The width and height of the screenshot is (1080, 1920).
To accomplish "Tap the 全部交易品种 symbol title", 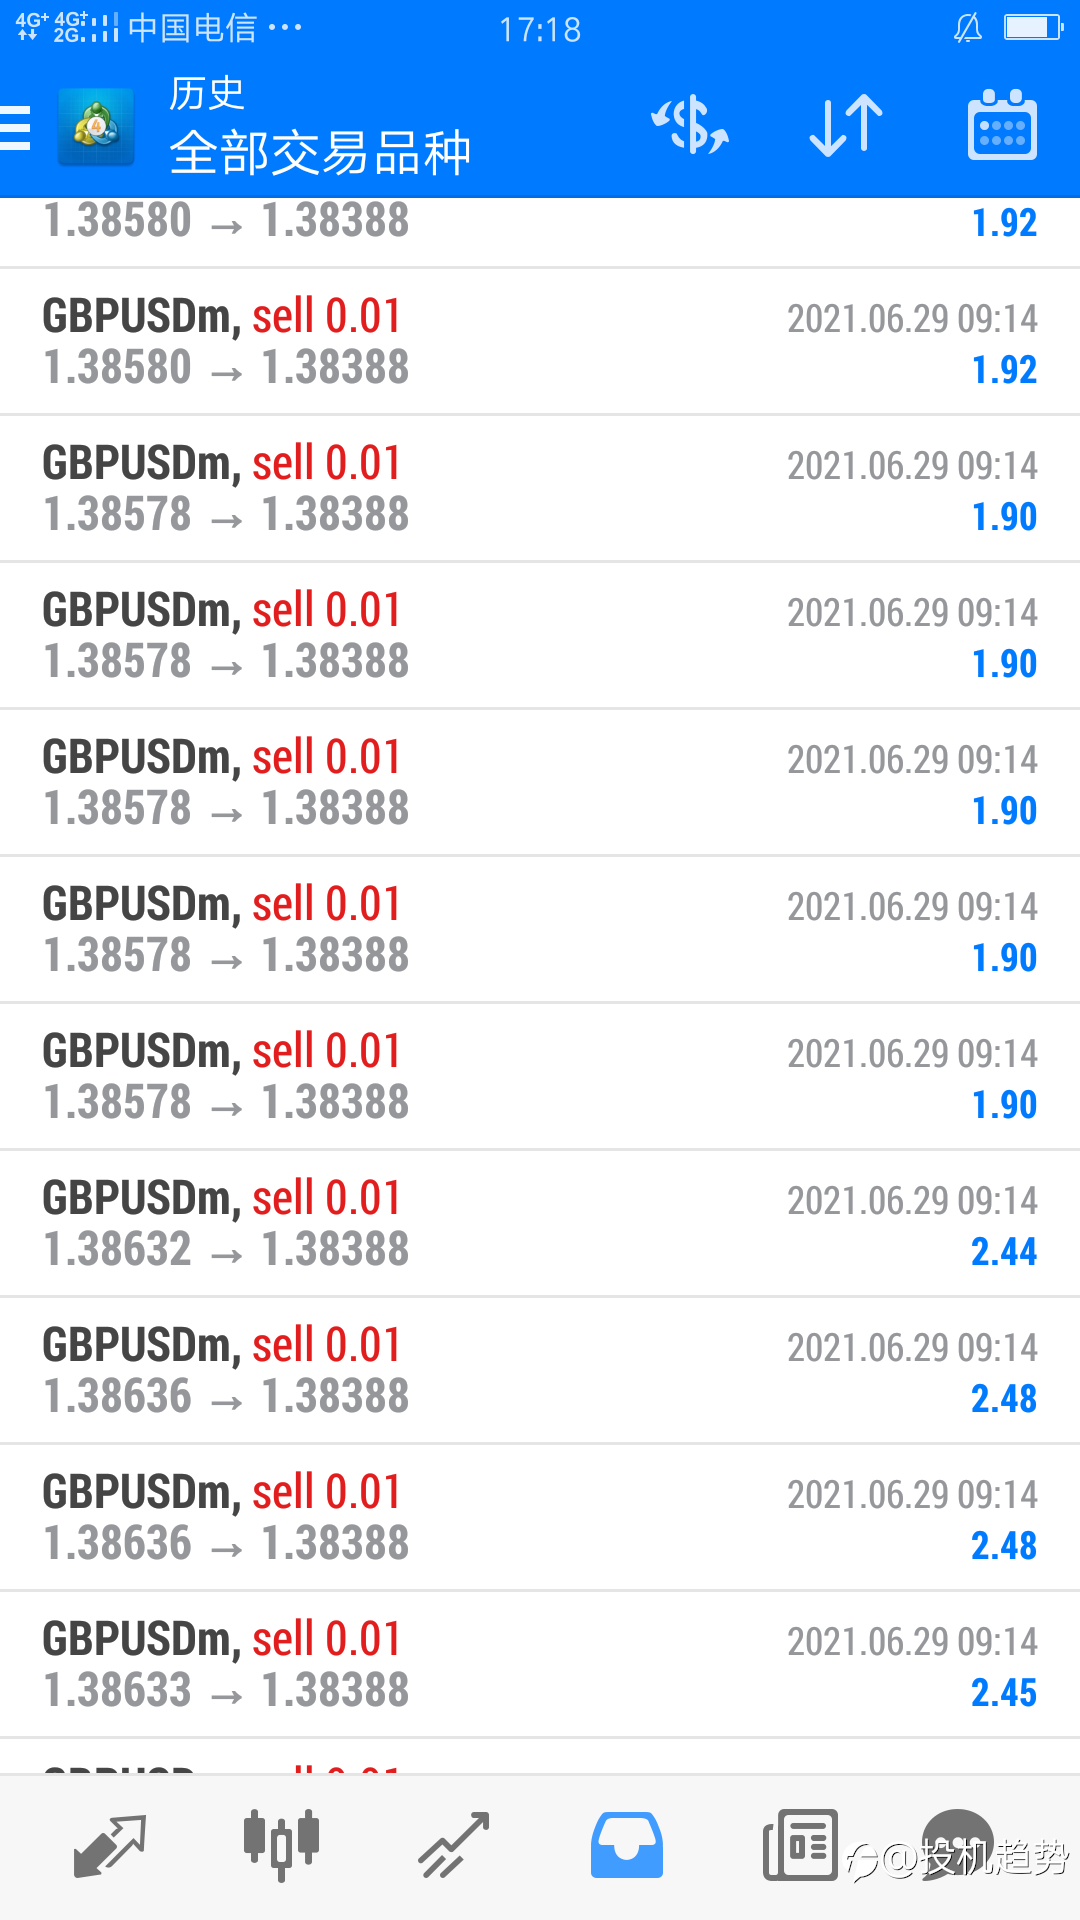I will coord(320,154).
